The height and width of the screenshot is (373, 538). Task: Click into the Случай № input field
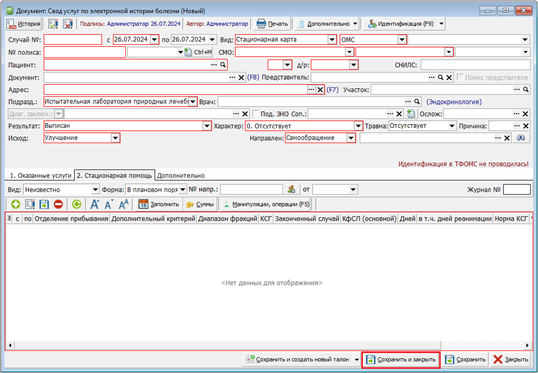tap(73, 40)
